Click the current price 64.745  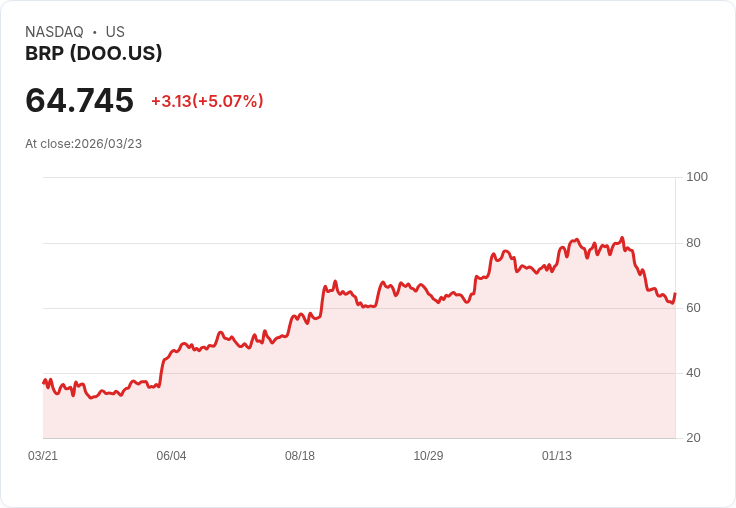coord(79,100)
